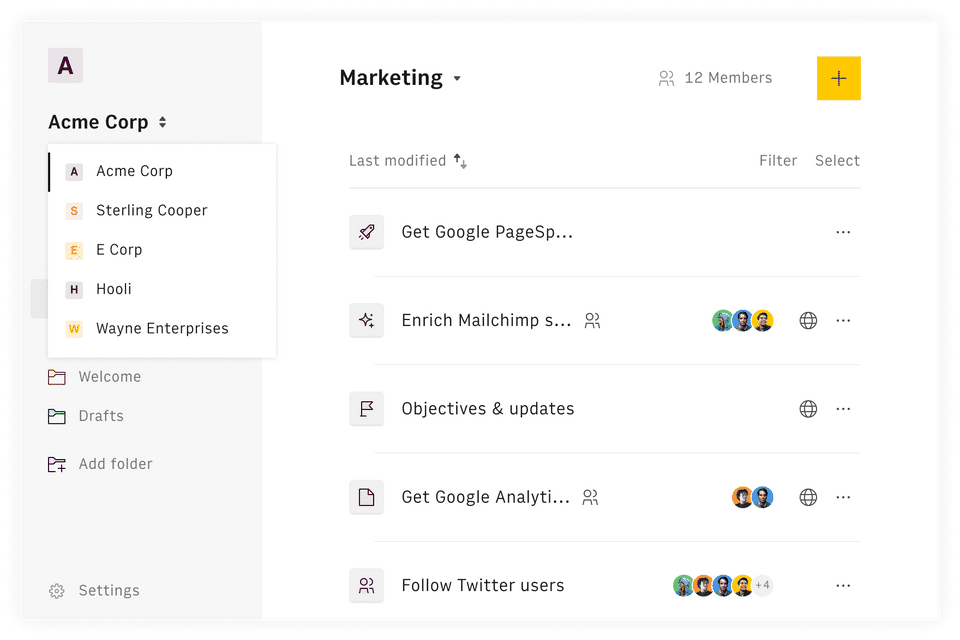Click the +4 more members badge

point(762,585)
